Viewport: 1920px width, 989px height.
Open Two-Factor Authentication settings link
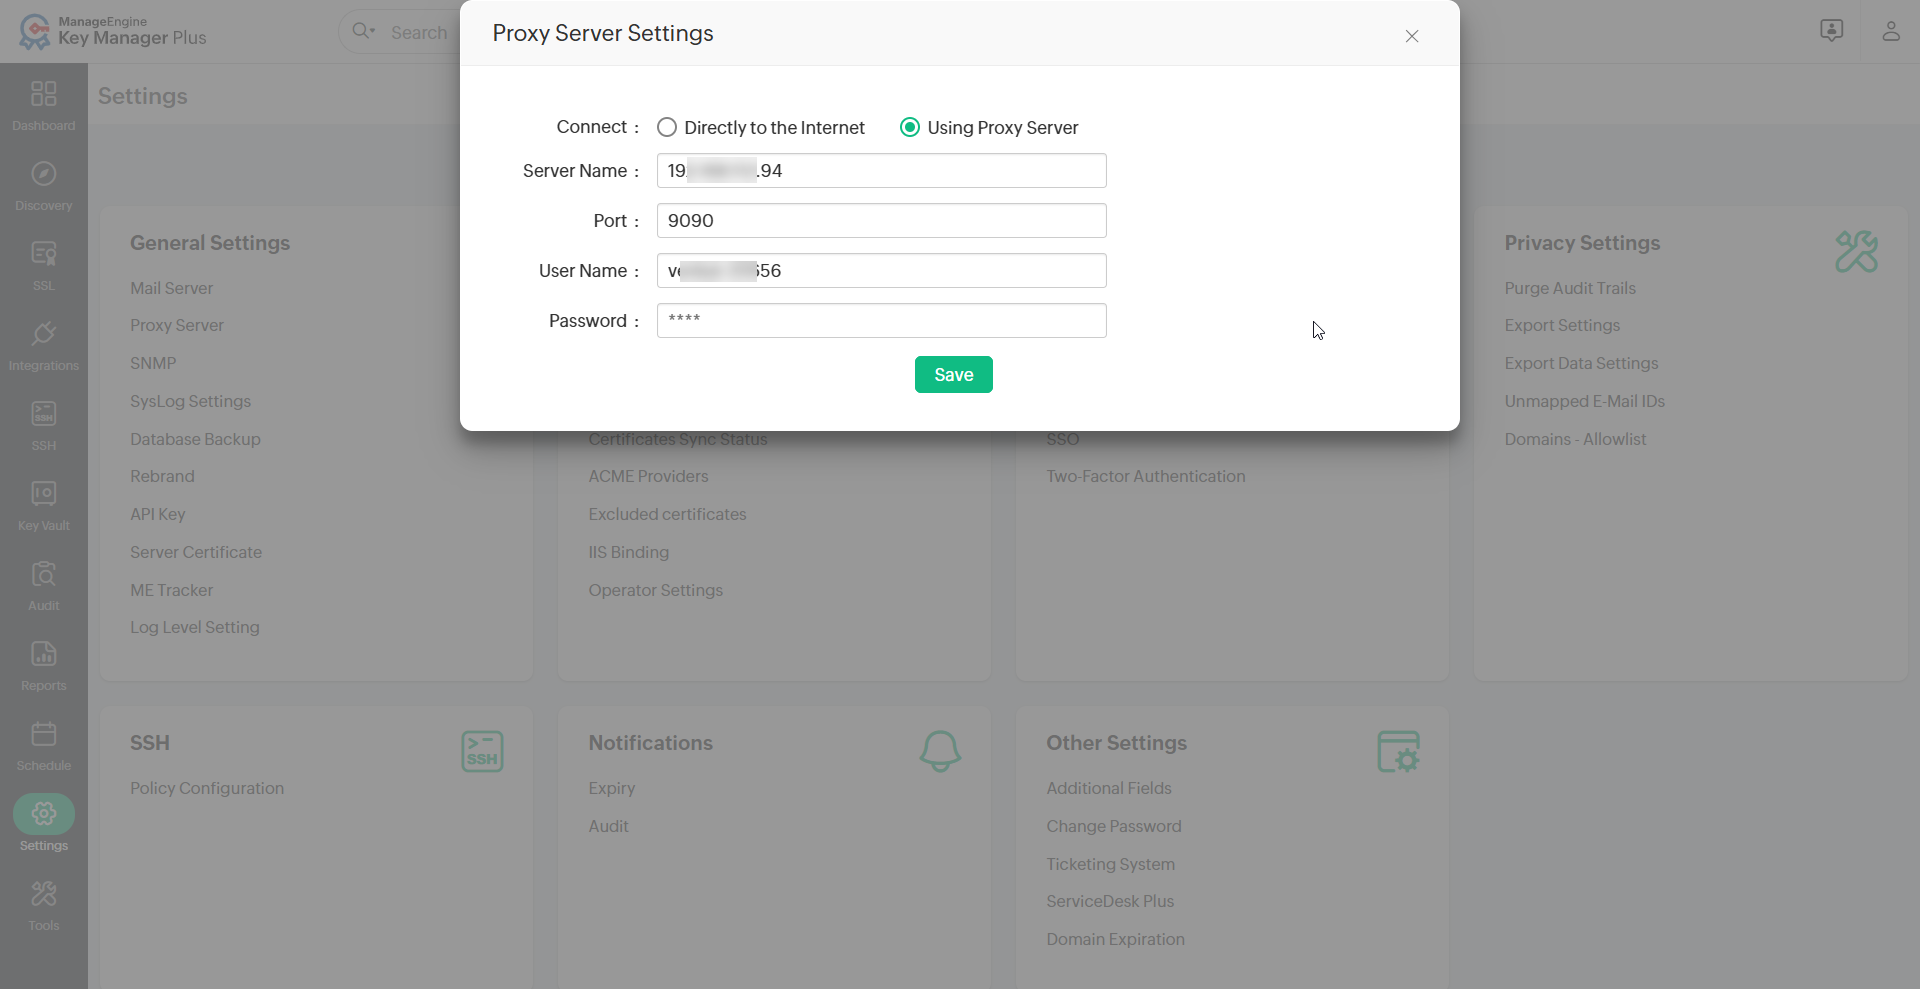point(1145,477)
